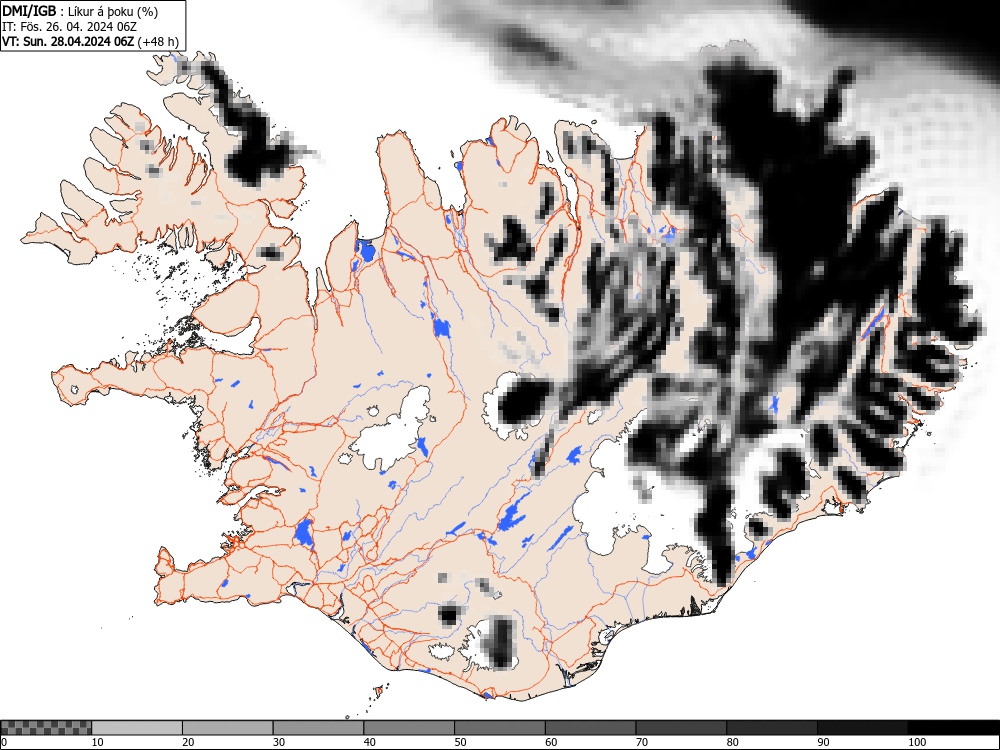
Task: Select the legend swatch between 70 and 80
Action: coord(681,728)
